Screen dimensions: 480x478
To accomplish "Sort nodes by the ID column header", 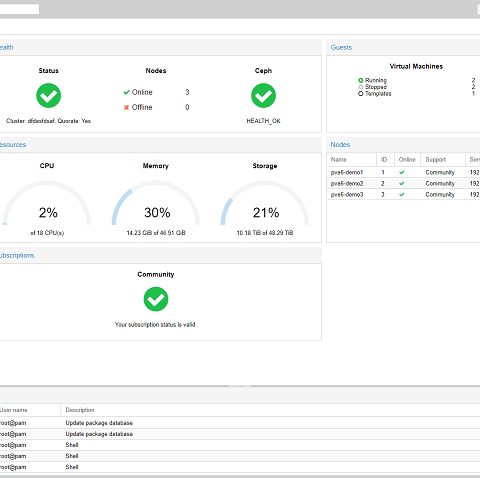I will coord(385,160).
